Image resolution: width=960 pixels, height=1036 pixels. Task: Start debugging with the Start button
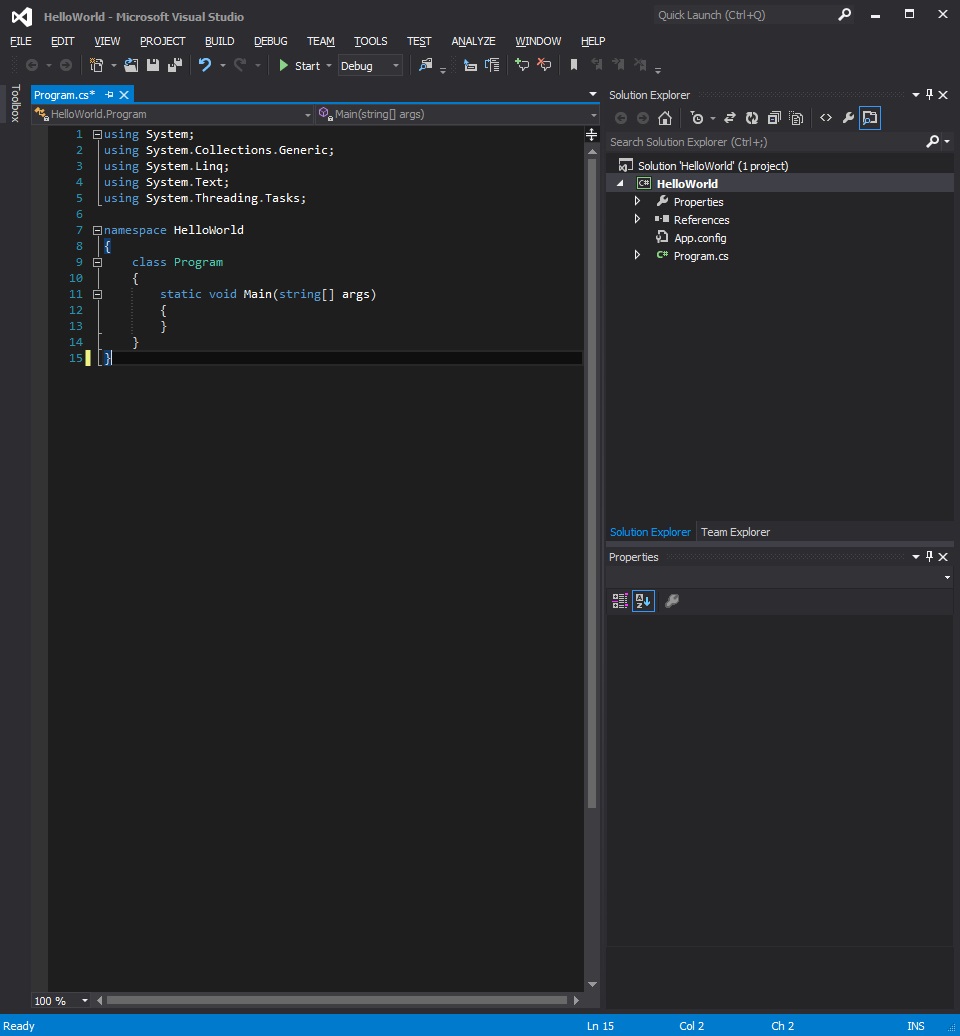point(300,65)
